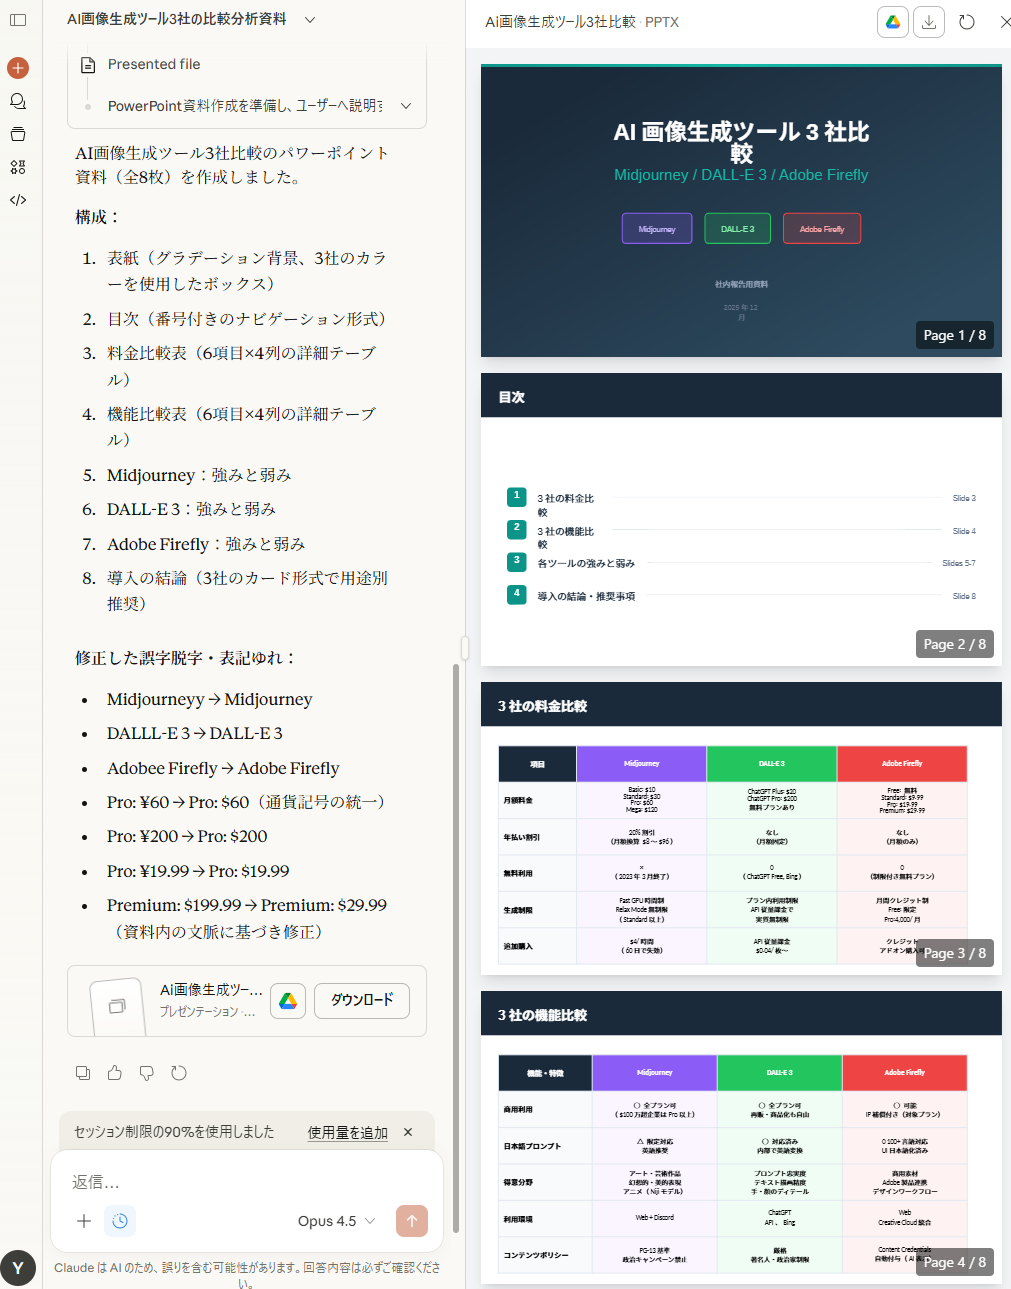Open attachment plus menu in composer
This screenshot has width=1011, height=1289.
84,1221
